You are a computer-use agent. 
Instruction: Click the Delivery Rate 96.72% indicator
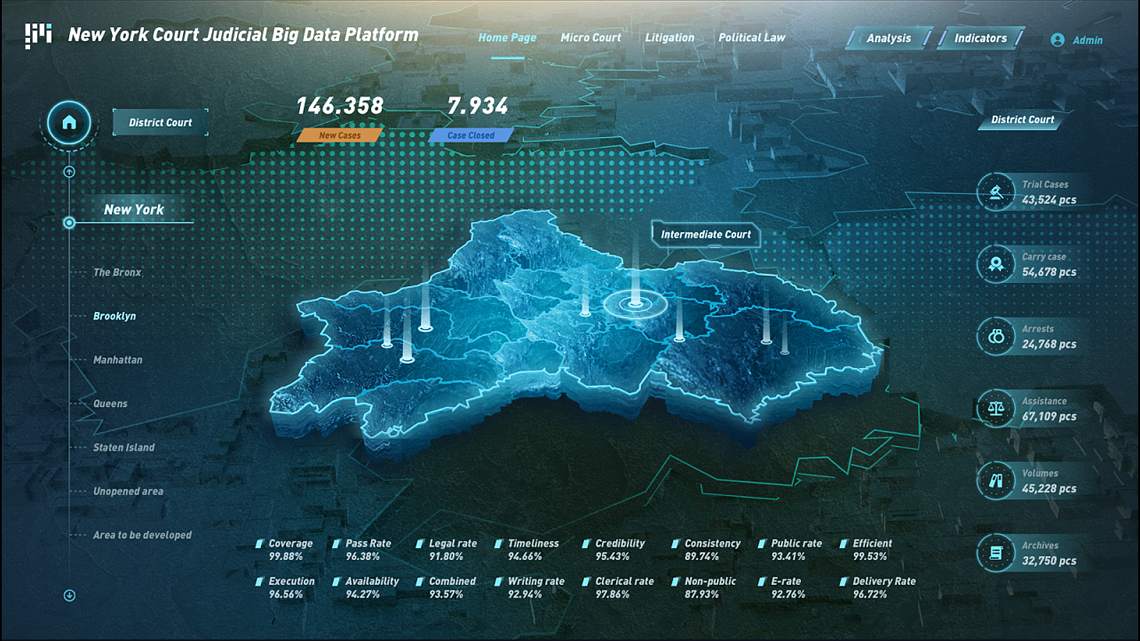tap(878, 587)
